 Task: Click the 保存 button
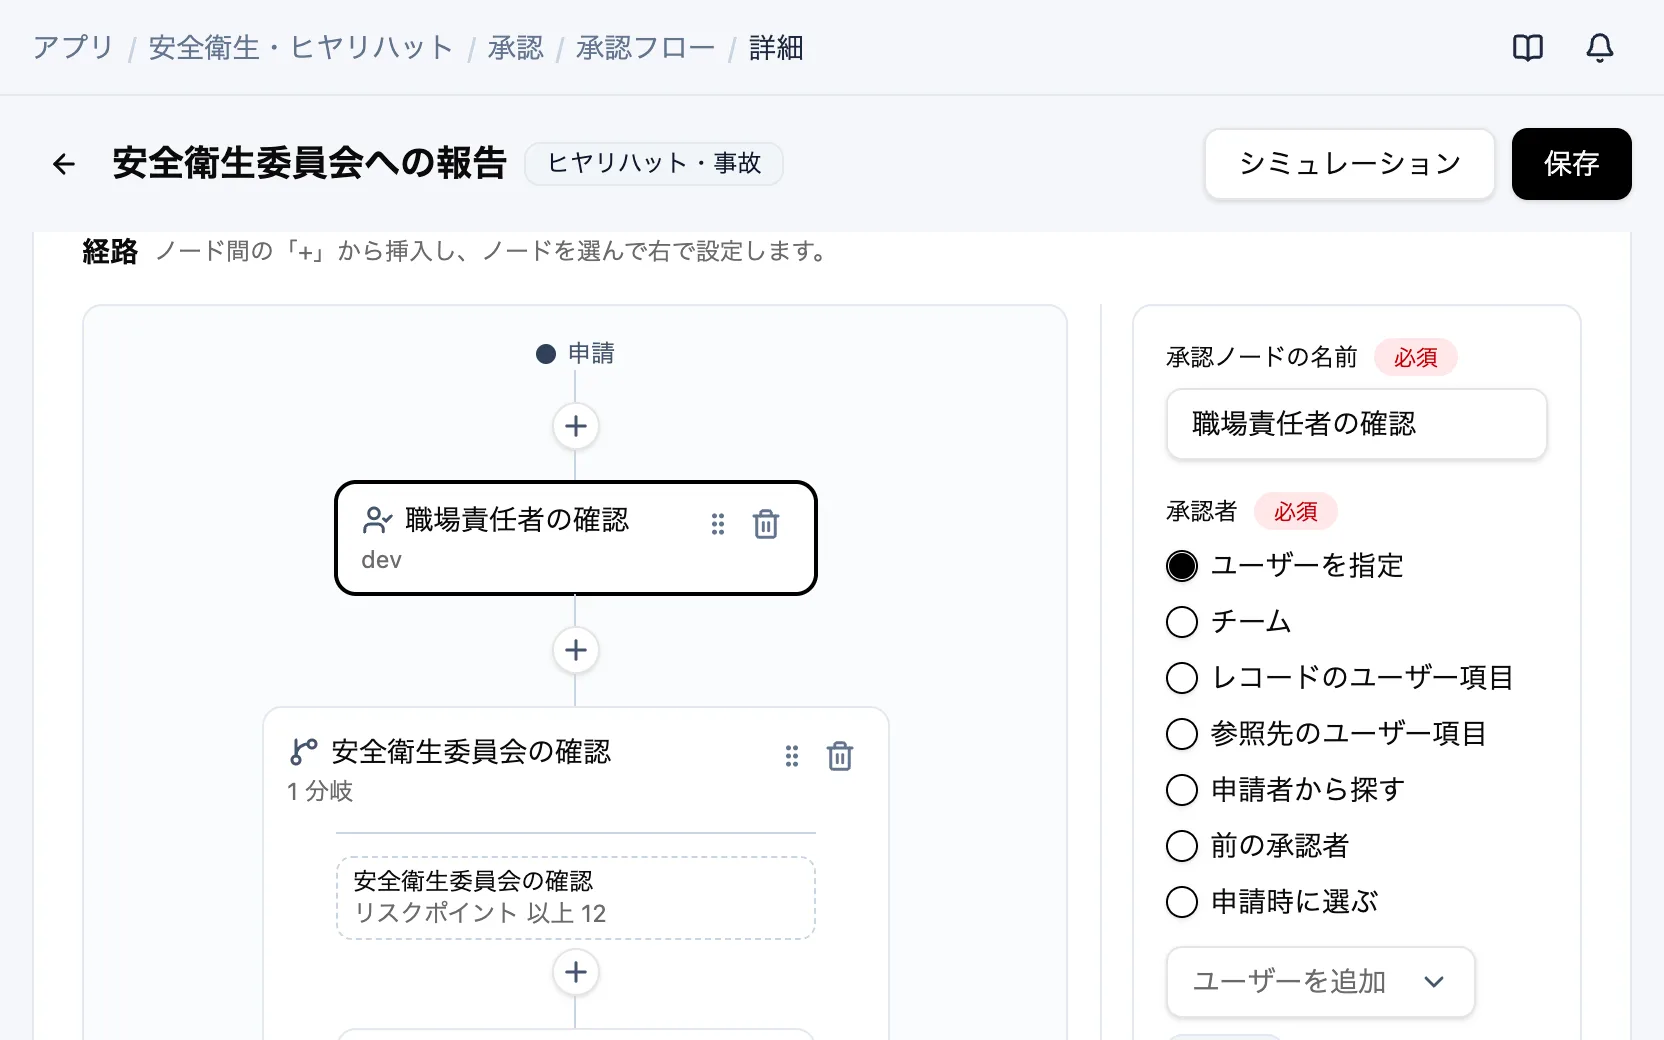click(x=1572, y=164)
